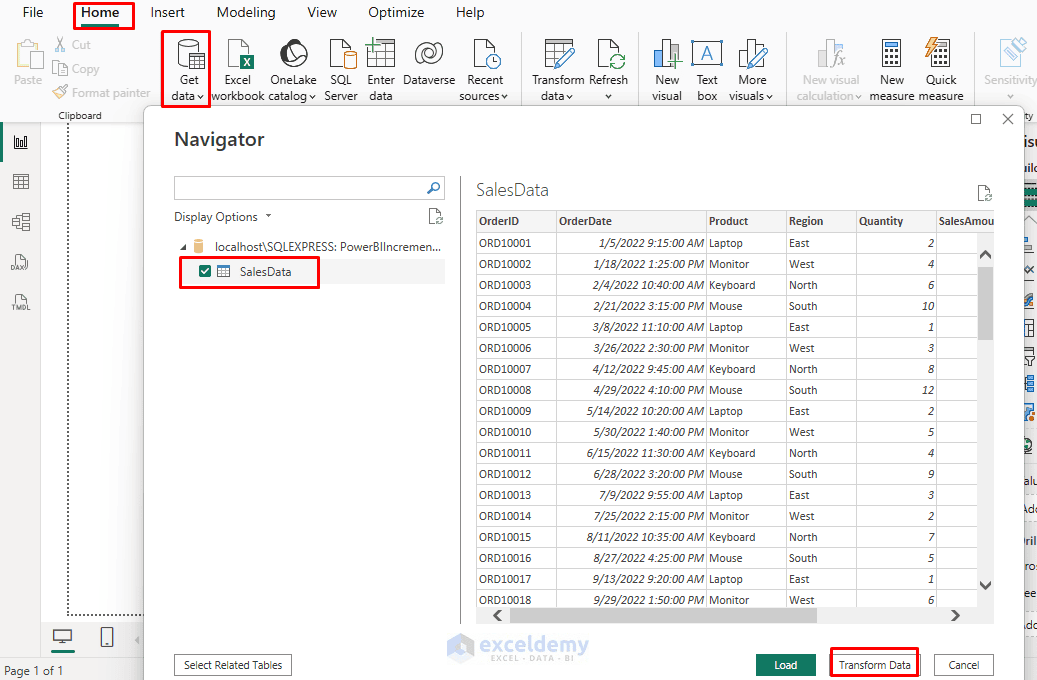Open DAX query view in sidebar
Image resolution: width=1037 pixels, height=680 pixels.
20,263
